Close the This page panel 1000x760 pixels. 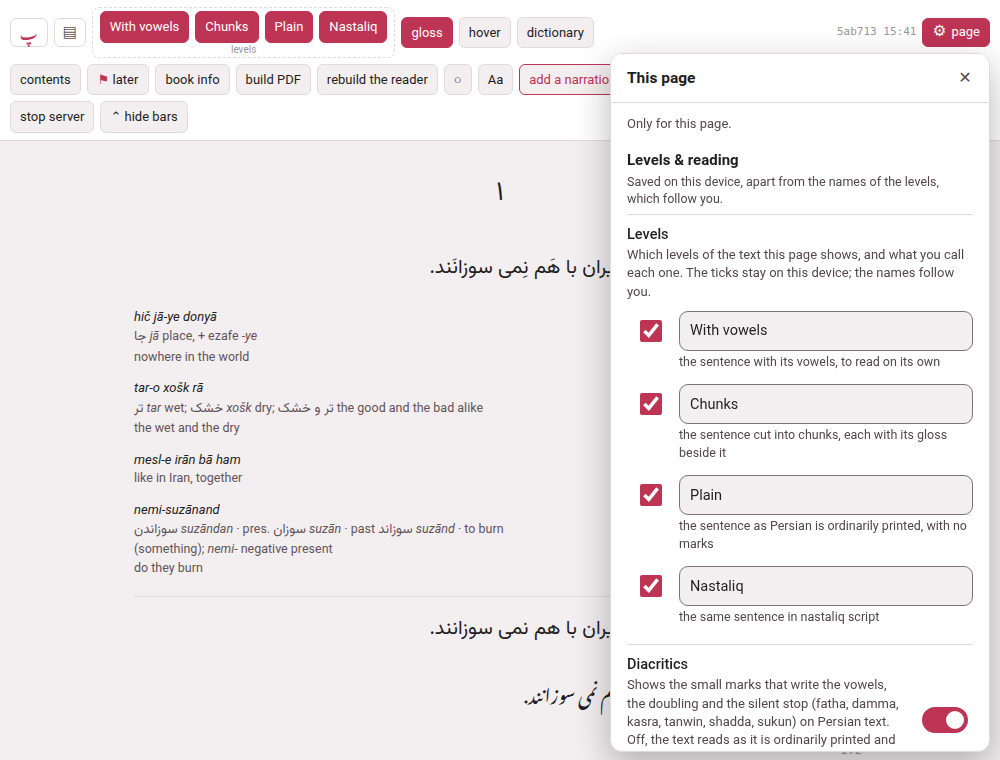[964, 77]
